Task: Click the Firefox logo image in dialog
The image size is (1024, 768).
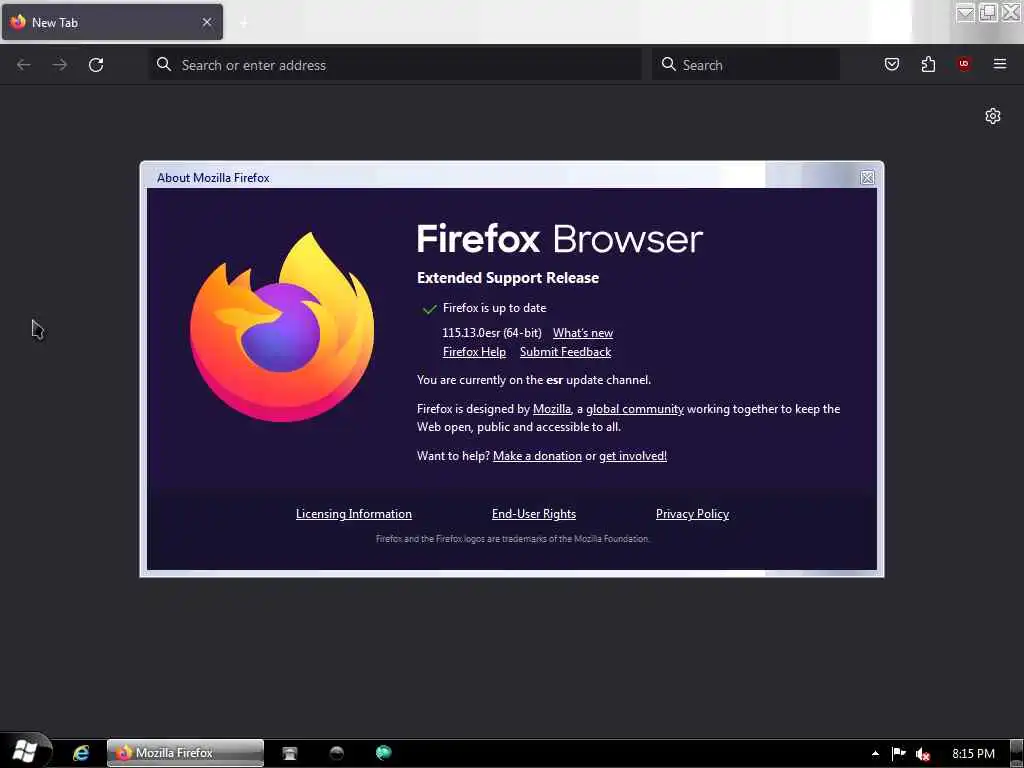Action: point(282,327)
